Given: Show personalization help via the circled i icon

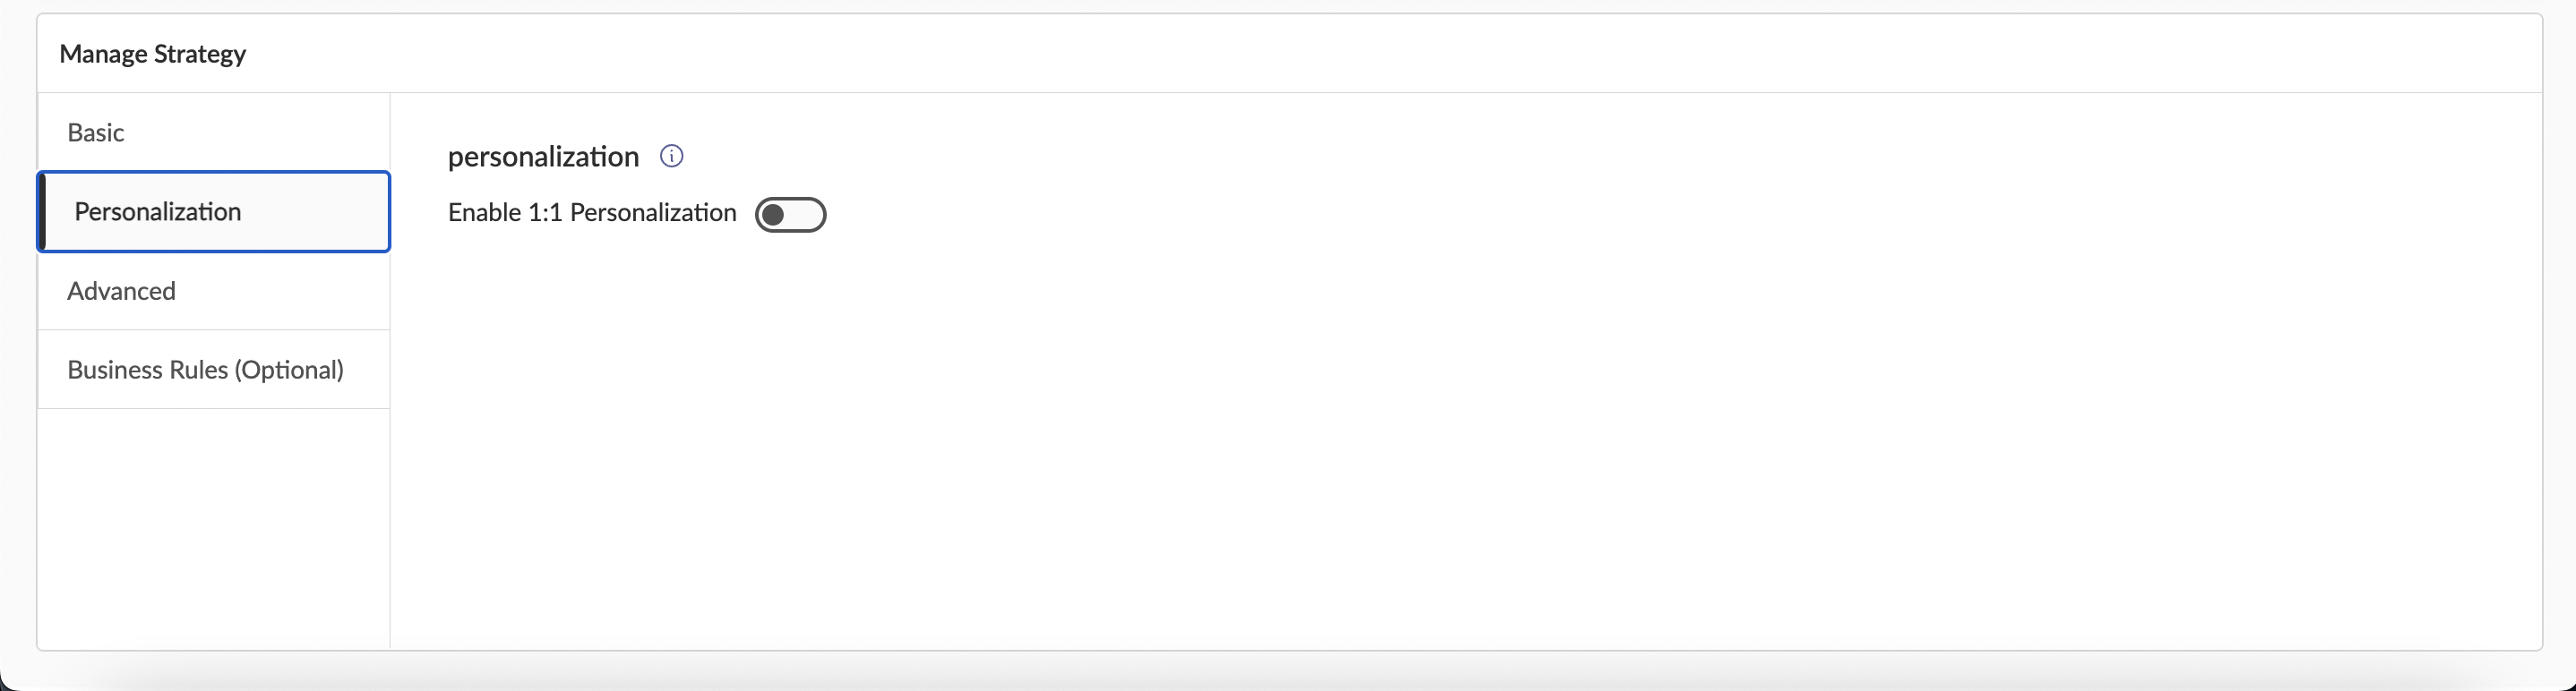Looking at the screenshot, I should 672,156.
